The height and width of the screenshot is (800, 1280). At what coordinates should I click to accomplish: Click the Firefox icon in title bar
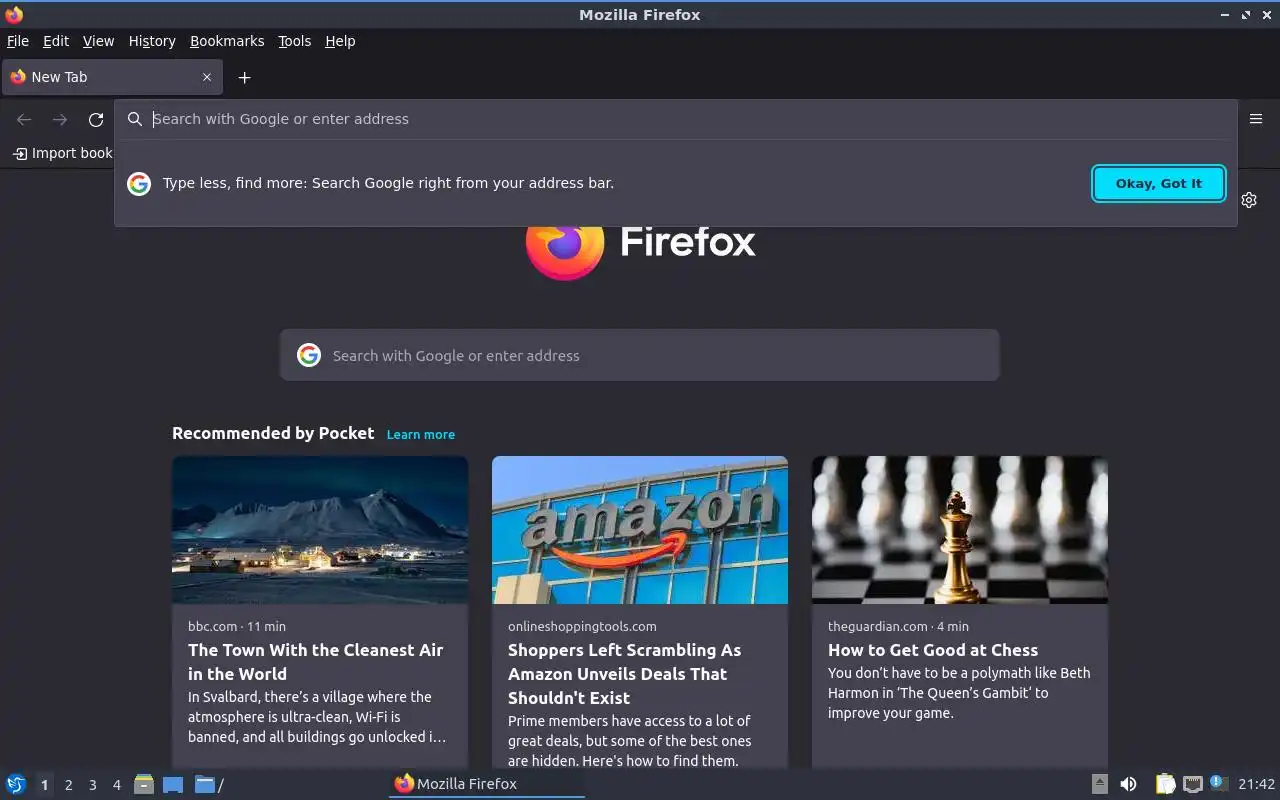[14, 15]
